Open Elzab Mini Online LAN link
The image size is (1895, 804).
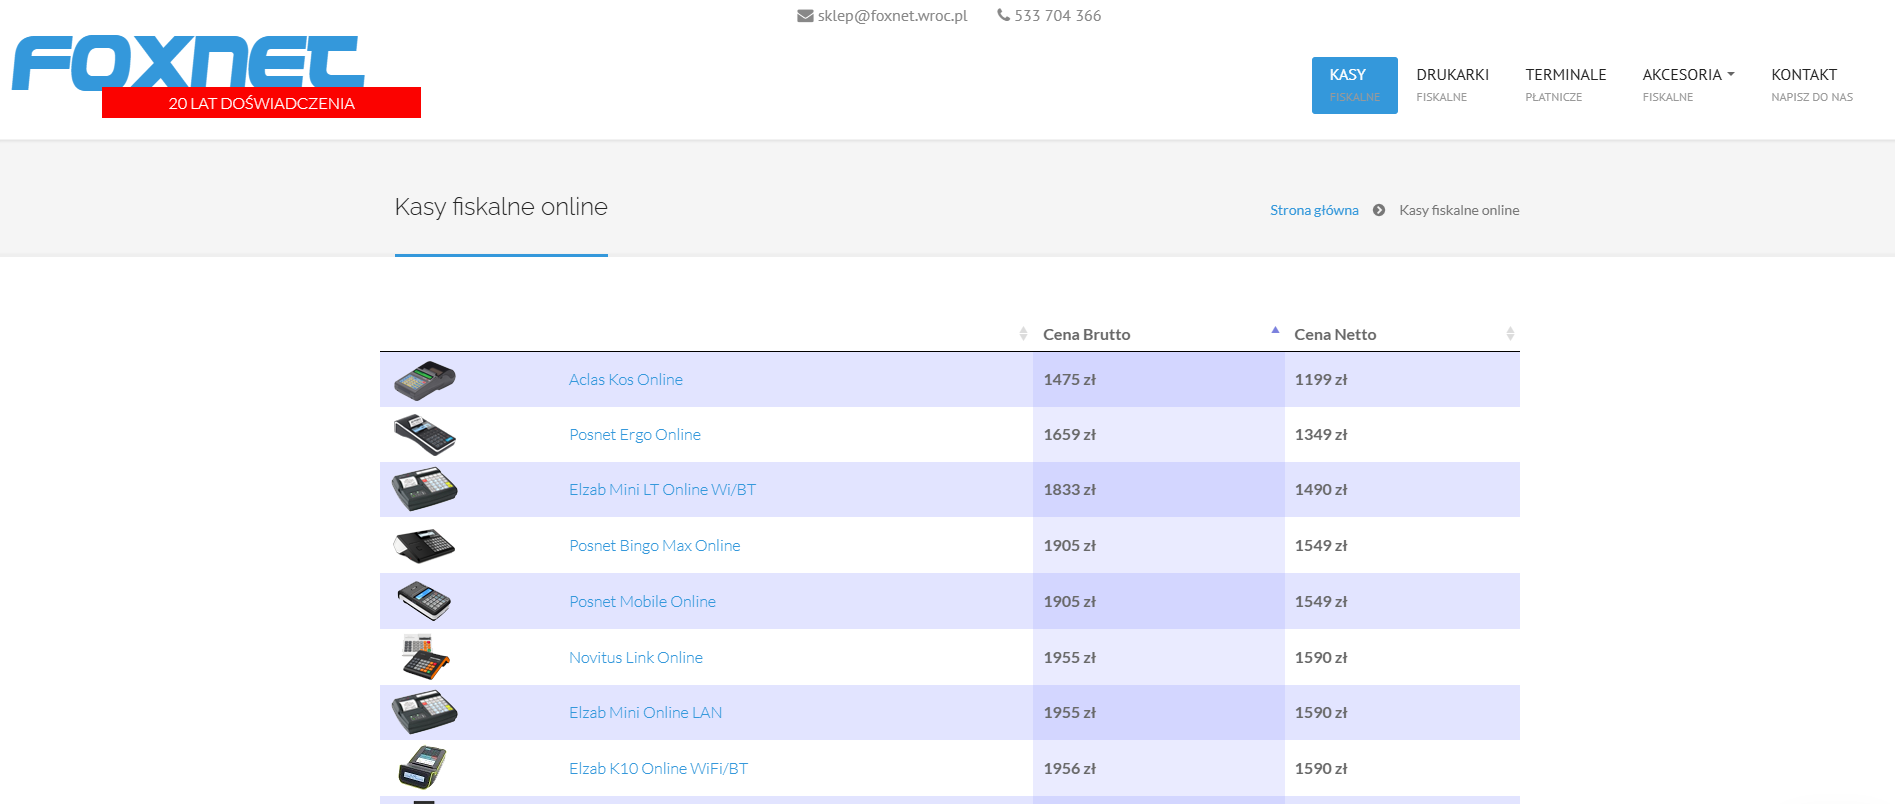[645, 712]
